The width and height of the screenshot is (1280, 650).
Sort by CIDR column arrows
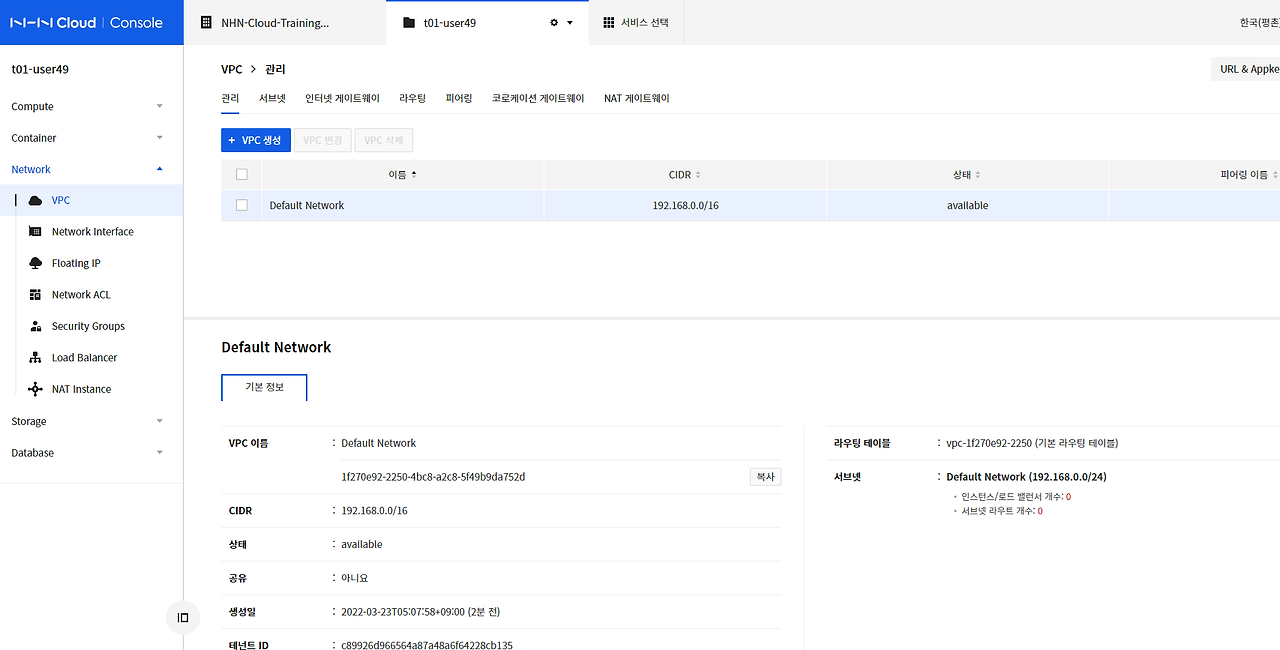tap(698, 175)
